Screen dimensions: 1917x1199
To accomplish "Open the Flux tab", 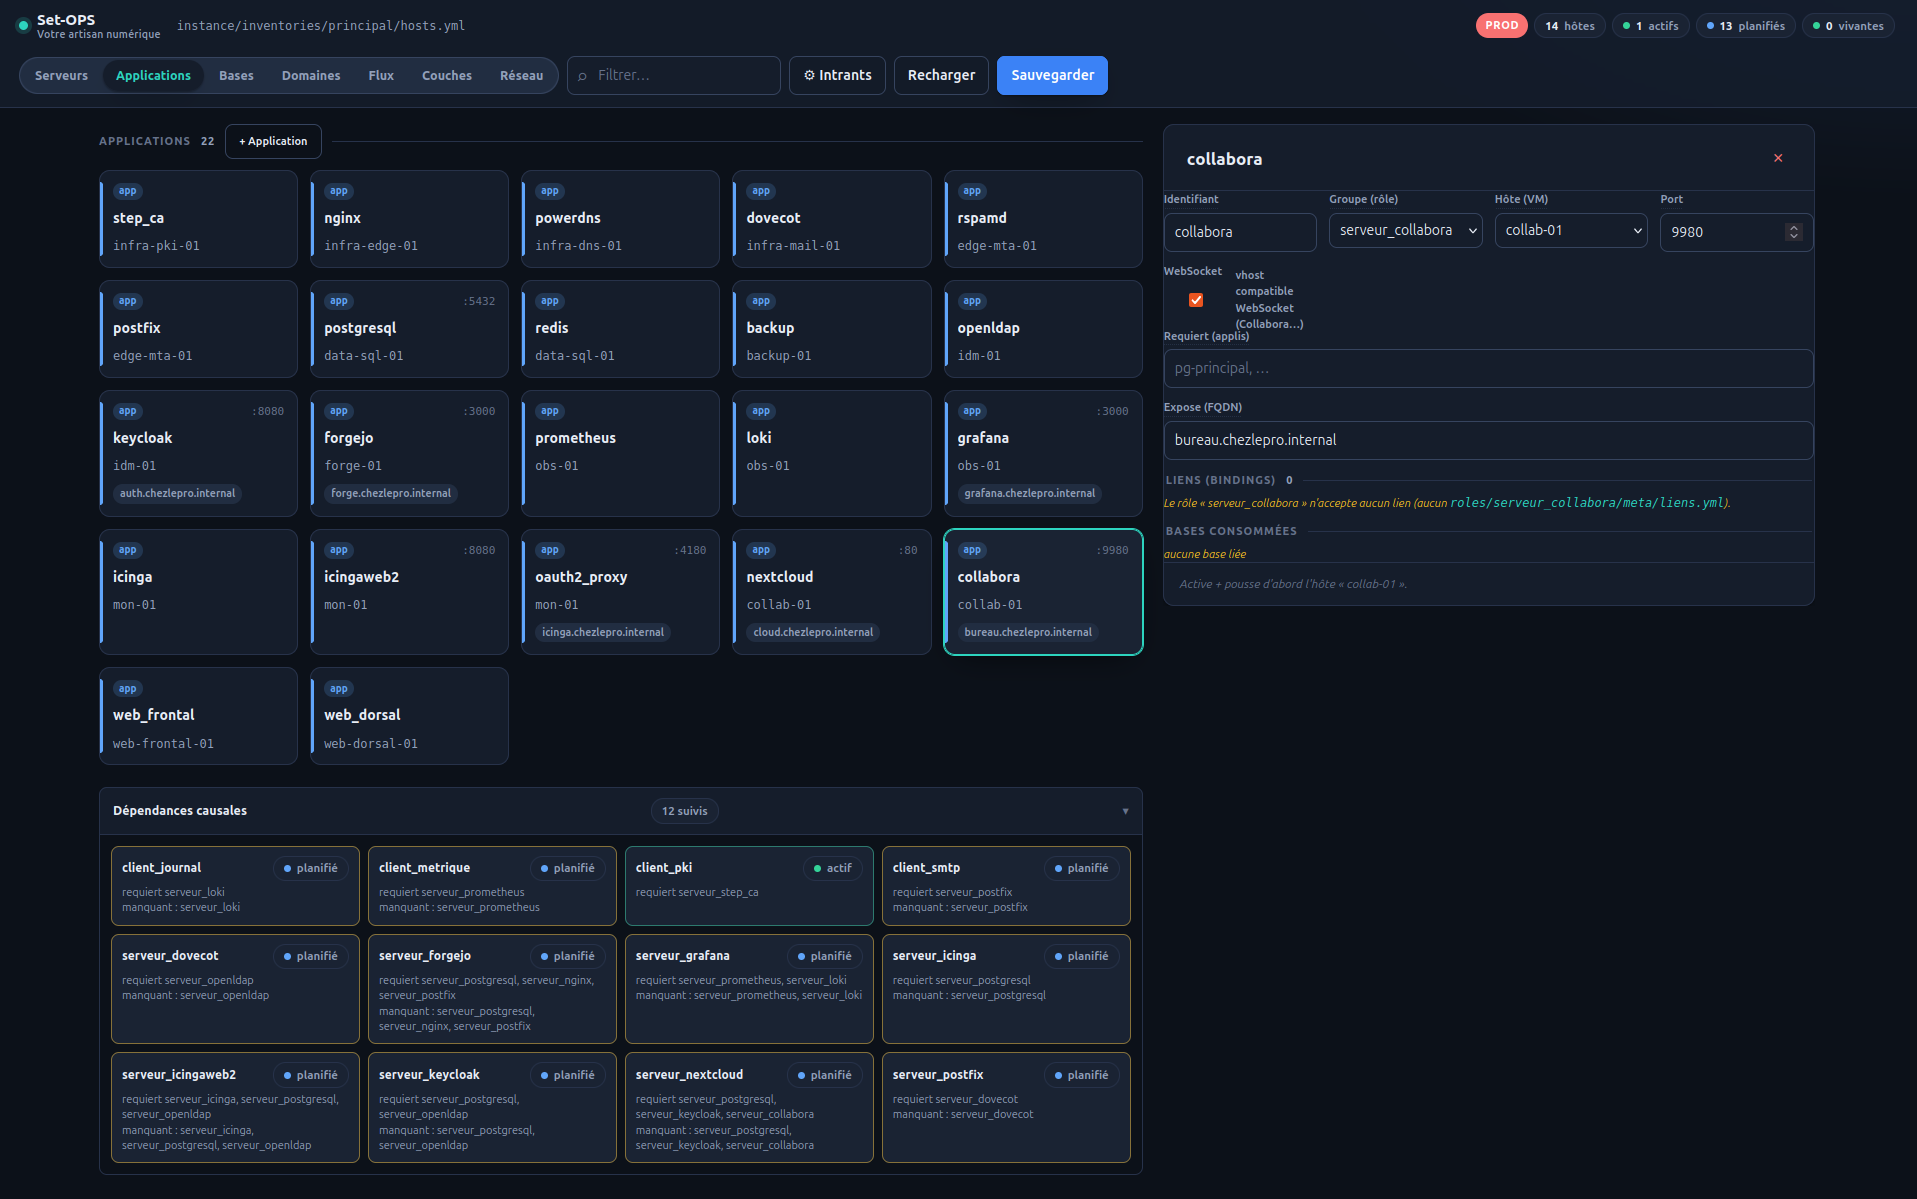I will (381, 75).
